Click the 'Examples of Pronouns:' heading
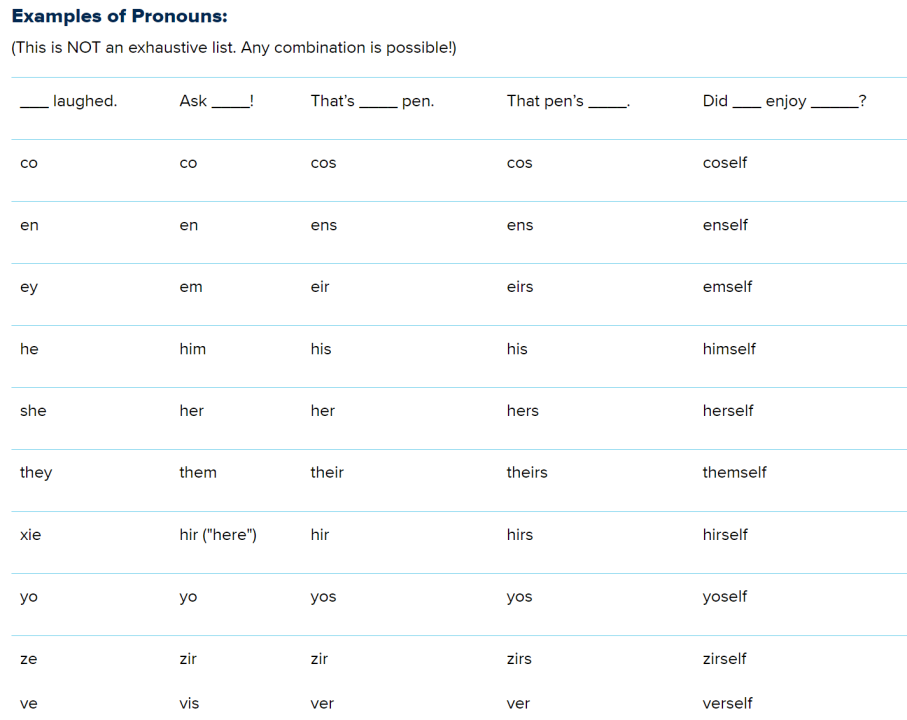Image resolution: width=907 pixels, height=720 pixels. tap(119, 17)
